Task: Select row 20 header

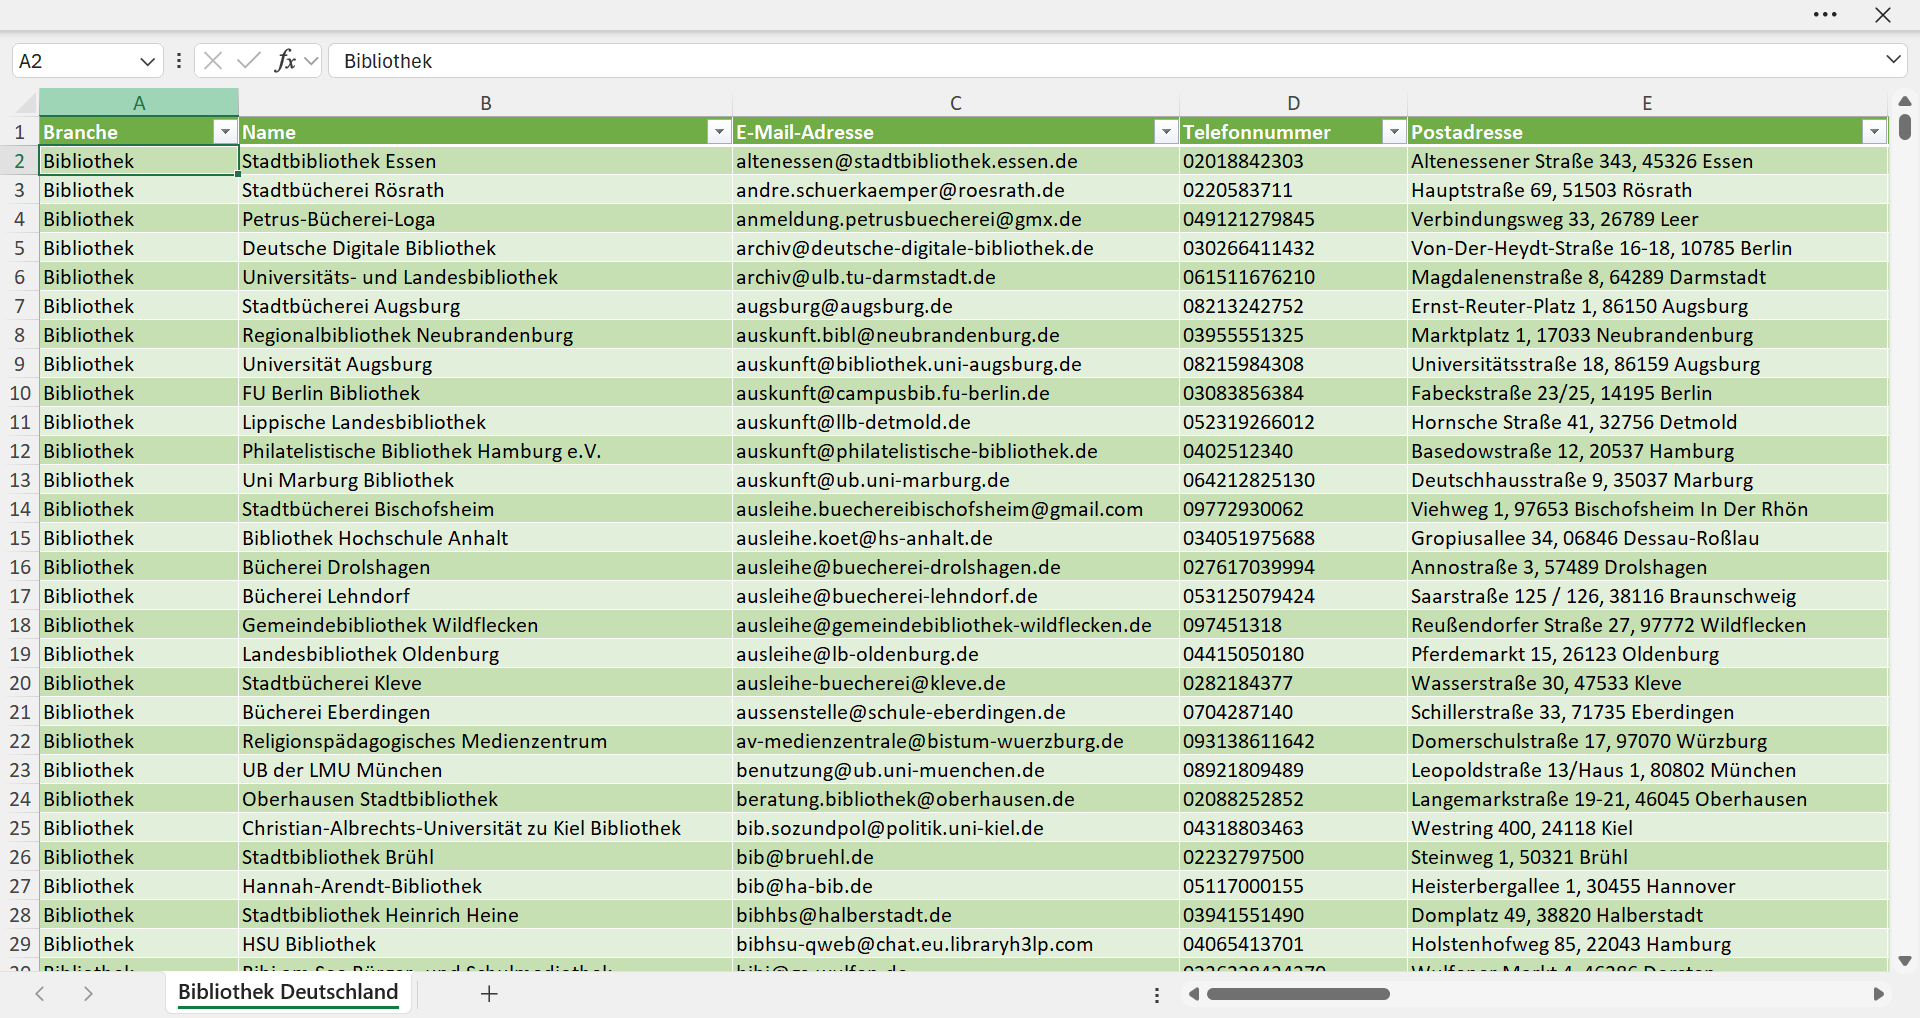Action: coord(19,683)
